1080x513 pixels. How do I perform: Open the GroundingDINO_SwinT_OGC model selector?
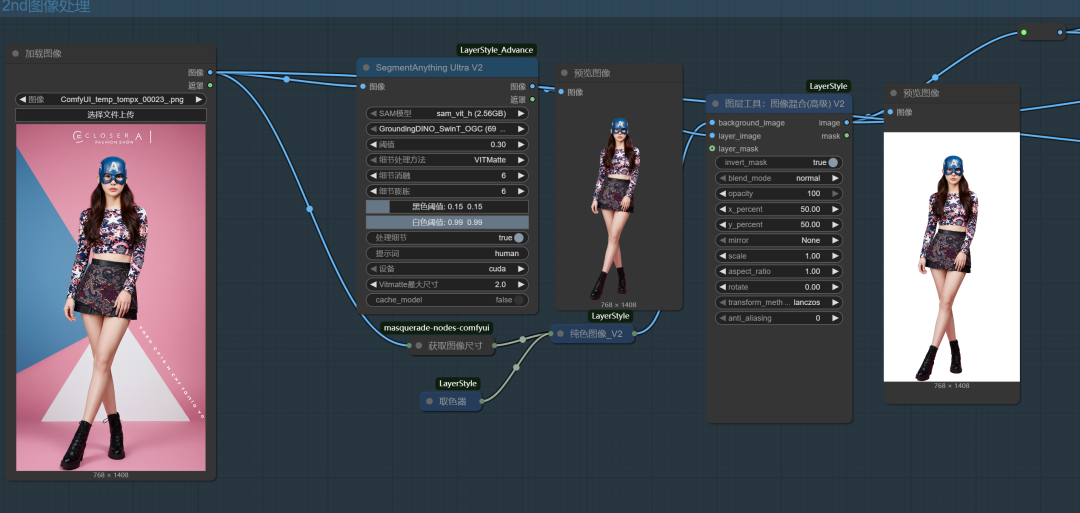point(447,129)
